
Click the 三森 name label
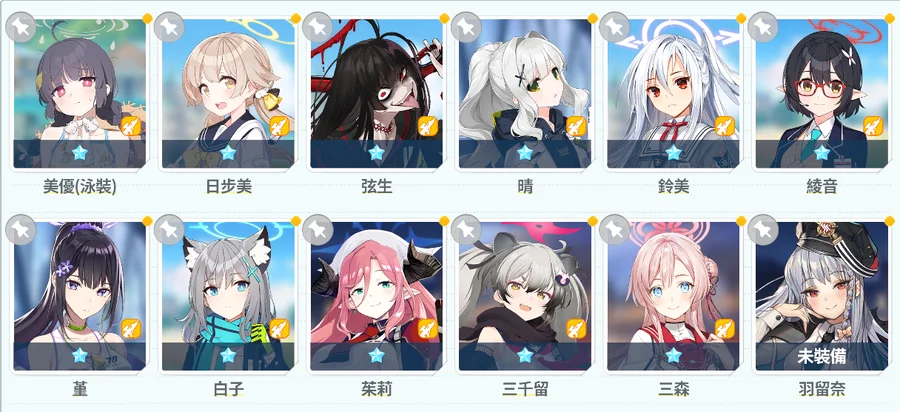[673, 389]
